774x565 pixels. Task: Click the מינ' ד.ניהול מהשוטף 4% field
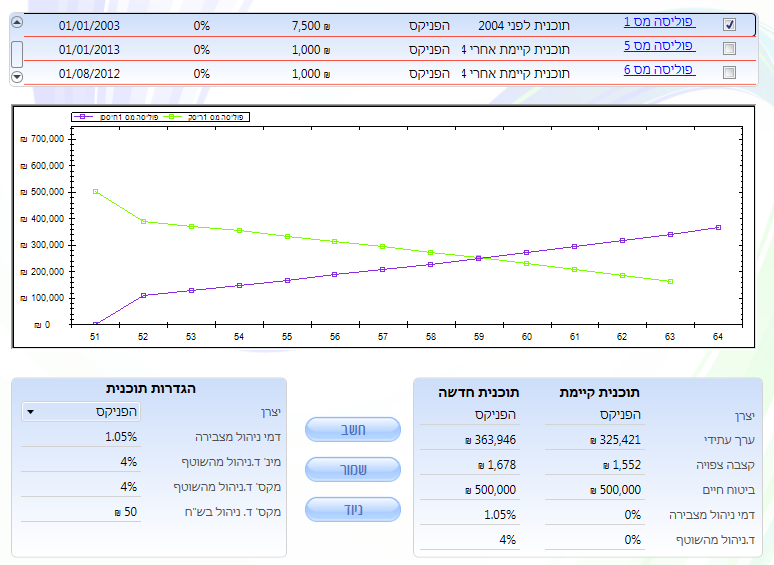(x=81, y=462)
